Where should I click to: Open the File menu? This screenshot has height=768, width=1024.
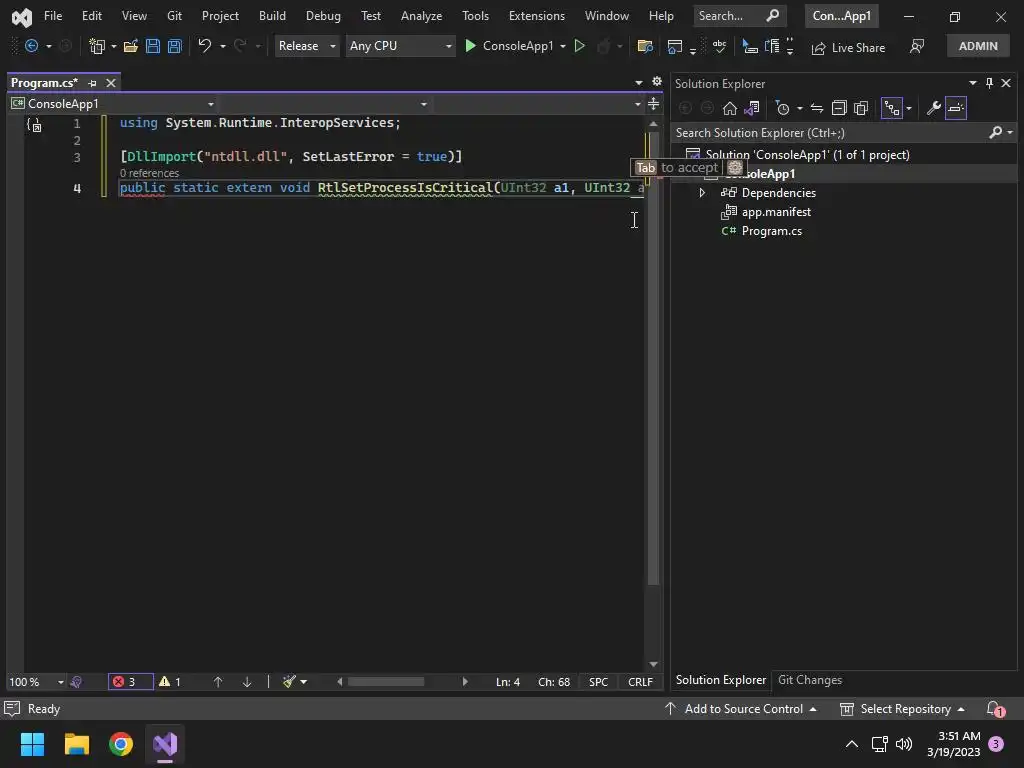coord(53,16)
